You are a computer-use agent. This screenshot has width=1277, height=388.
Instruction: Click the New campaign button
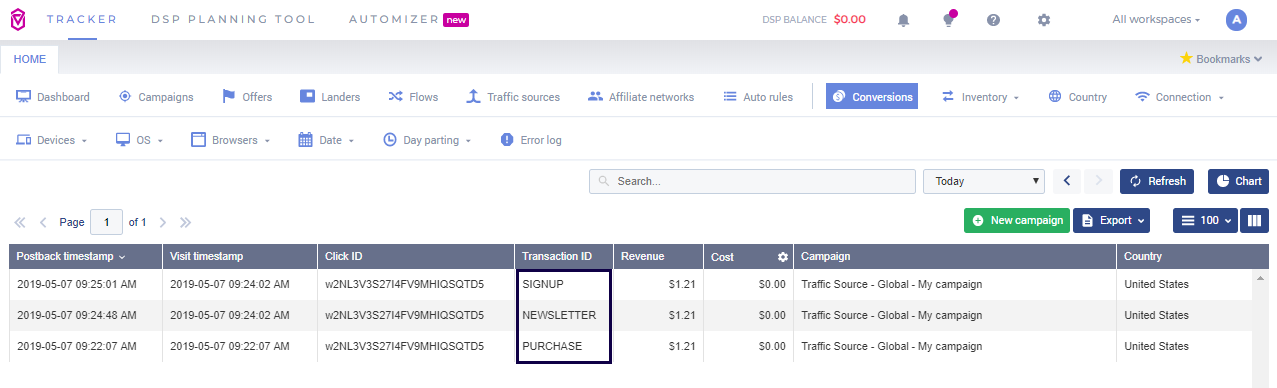pyautogui.click(x=1017, y=220)
